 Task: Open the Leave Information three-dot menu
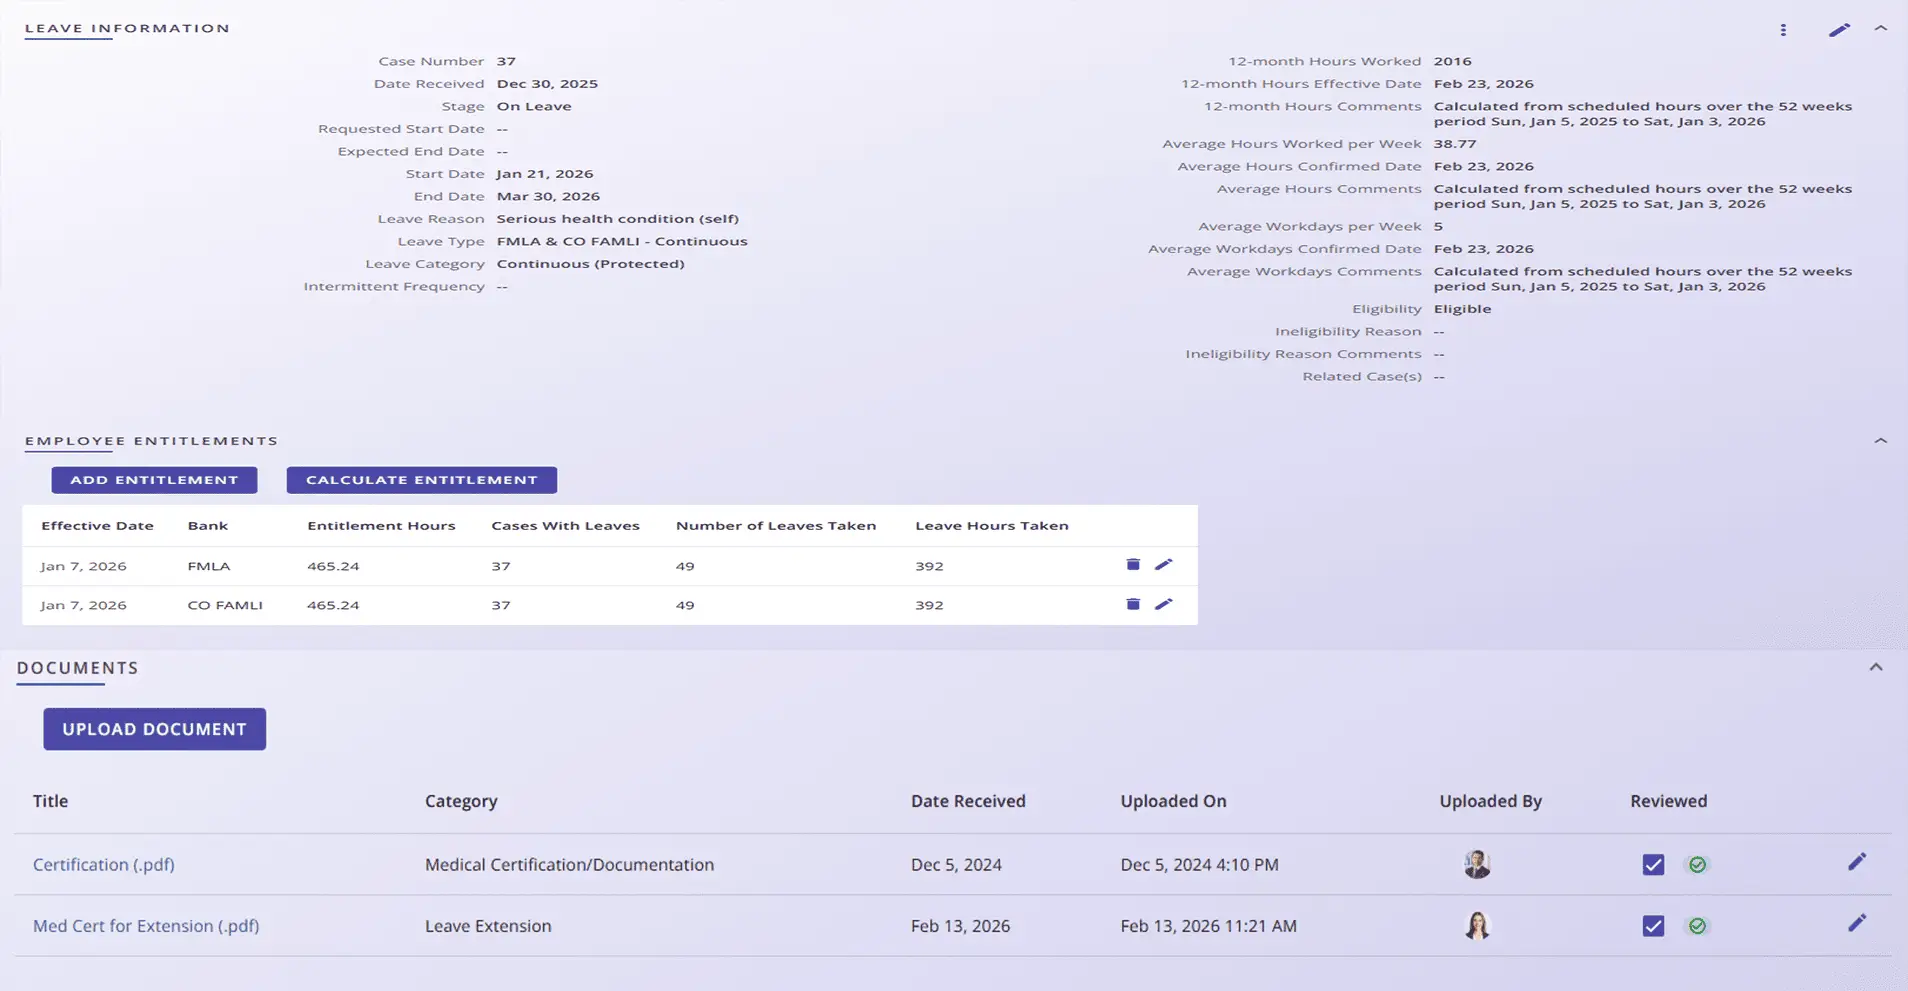click(1783, 30)
